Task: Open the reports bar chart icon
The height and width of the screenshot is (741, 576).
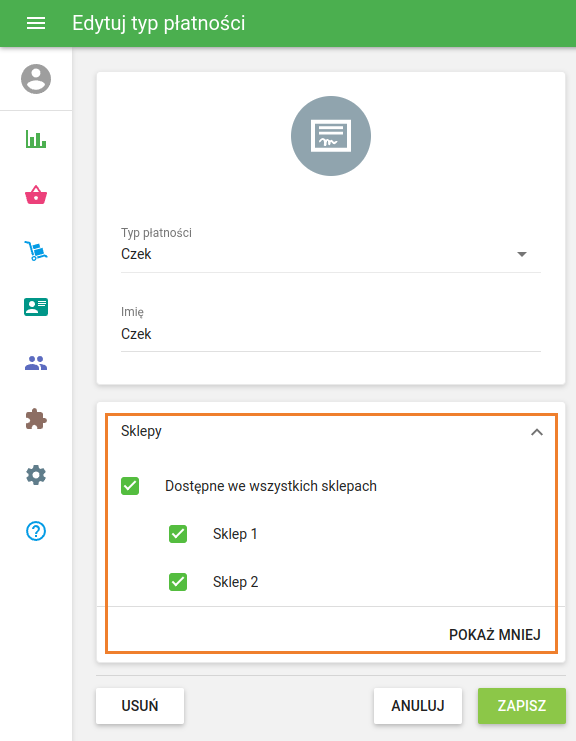Action: (x=36, y=139)
